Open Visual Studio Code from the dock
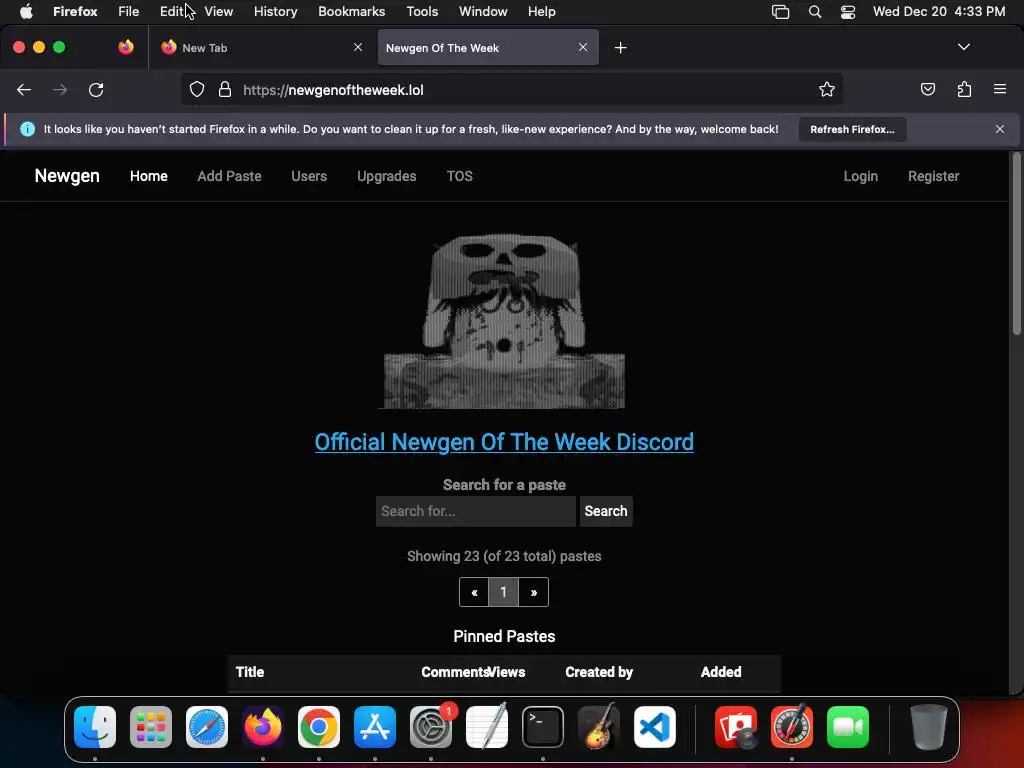 [x=655, y=727]
